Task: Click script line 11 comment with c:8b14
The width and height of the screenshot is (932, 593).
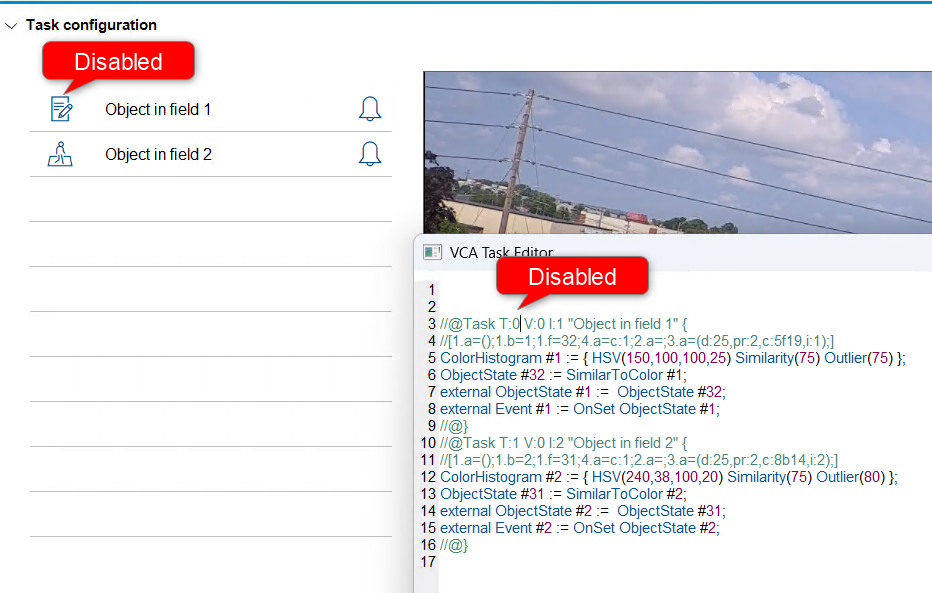Action: click(639, 460)
